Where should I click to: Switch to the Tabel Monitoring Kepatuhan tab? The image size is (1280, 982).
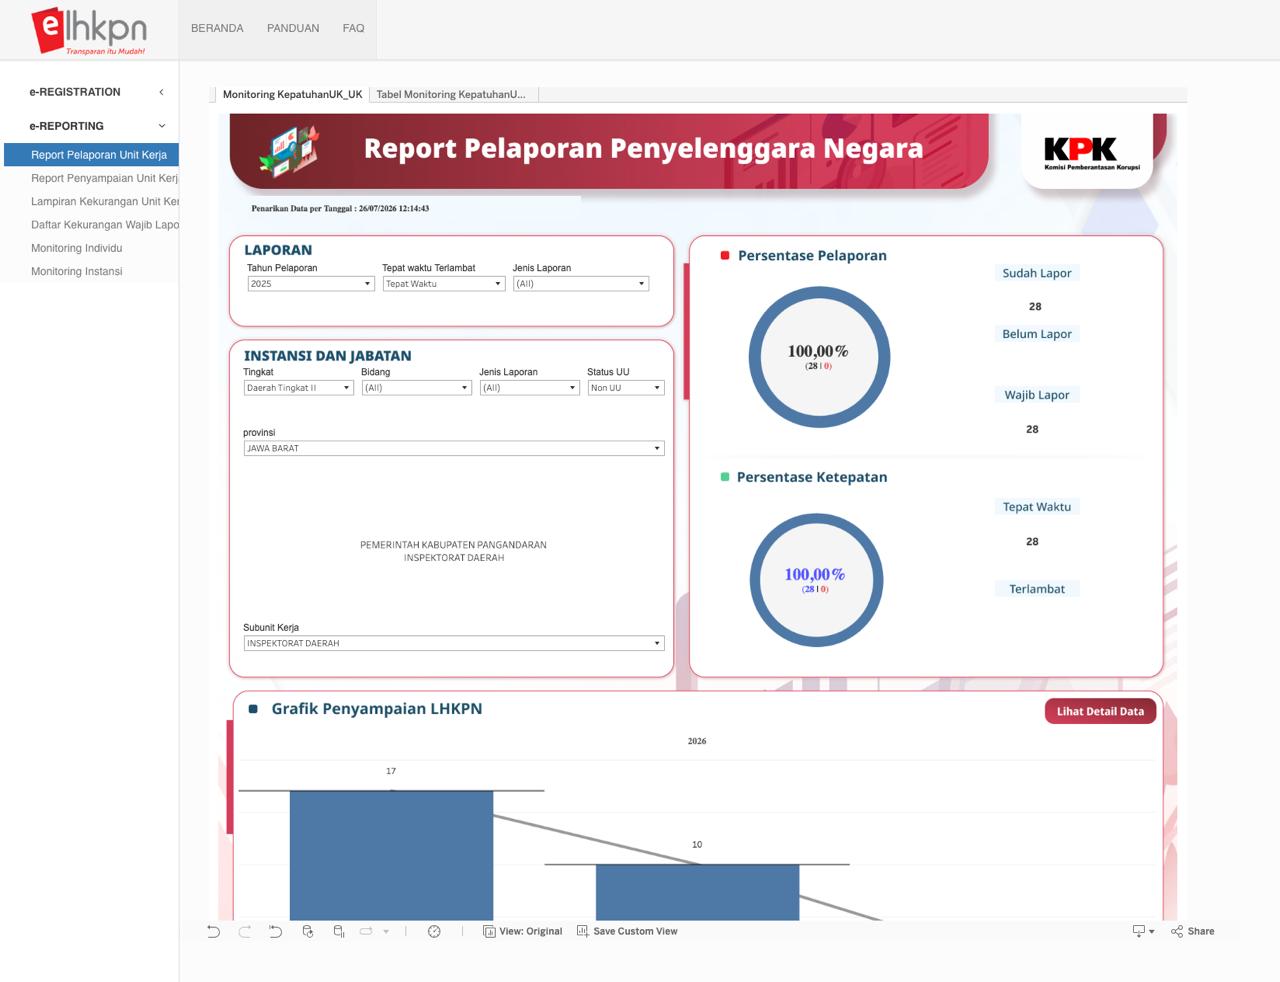pos(453,94)
